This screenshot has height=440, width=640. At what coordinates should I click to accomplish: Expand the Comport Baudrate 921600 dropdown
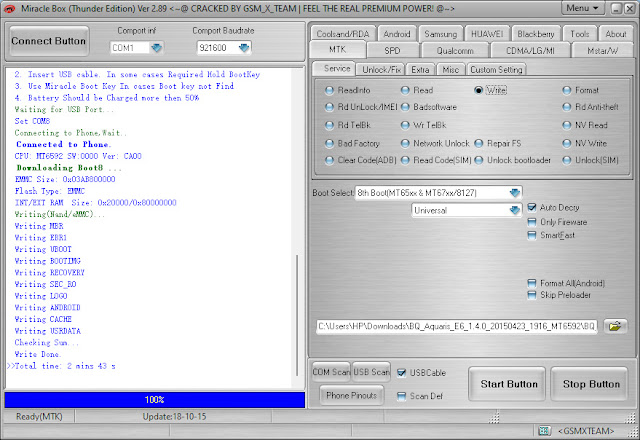point(244,48)
